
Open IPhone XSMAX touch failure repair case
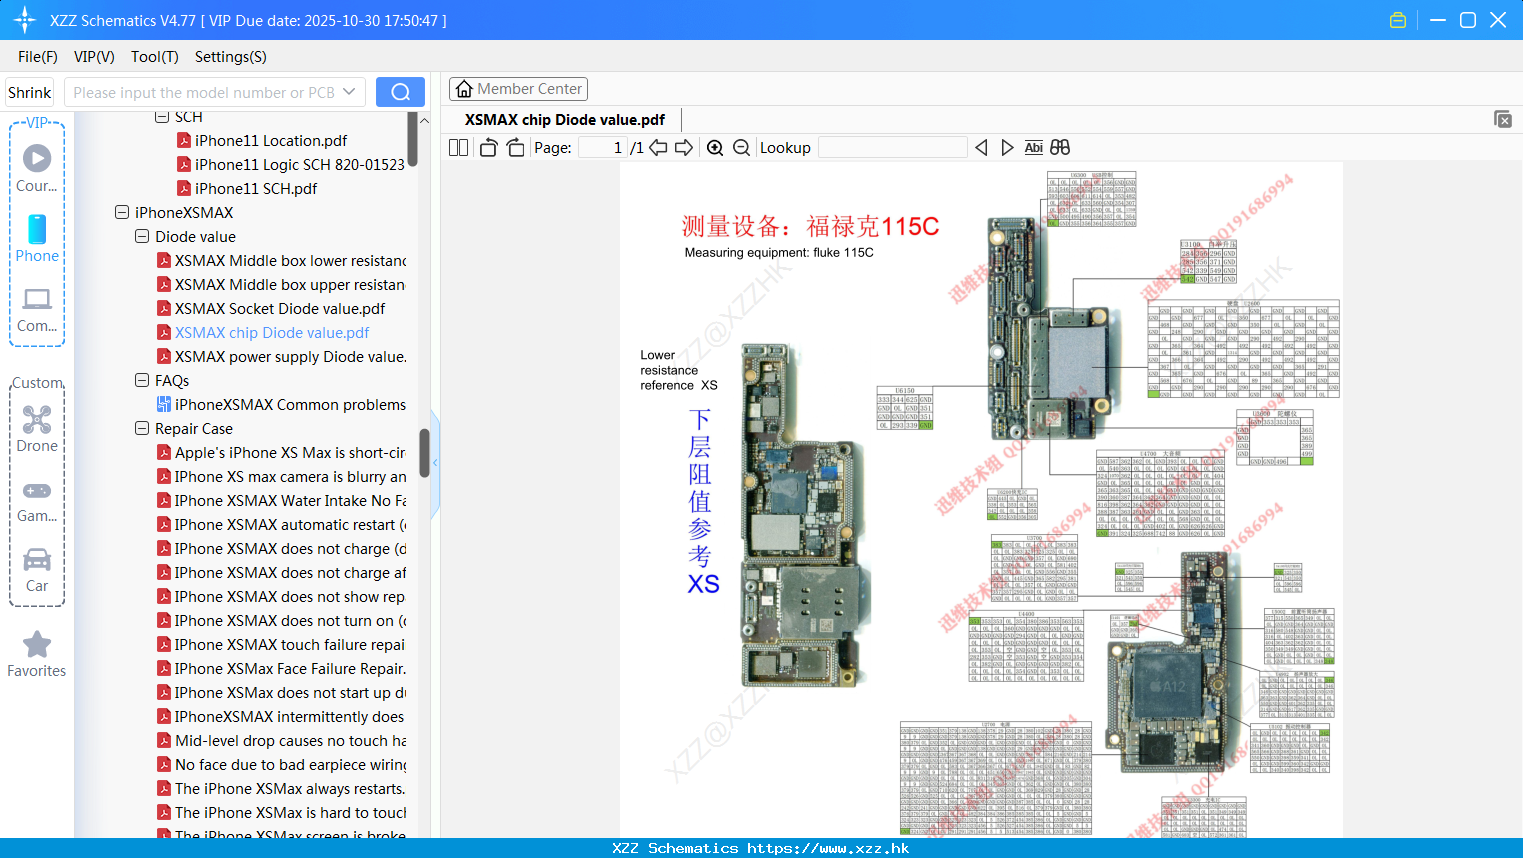click(x=282, y=644)
